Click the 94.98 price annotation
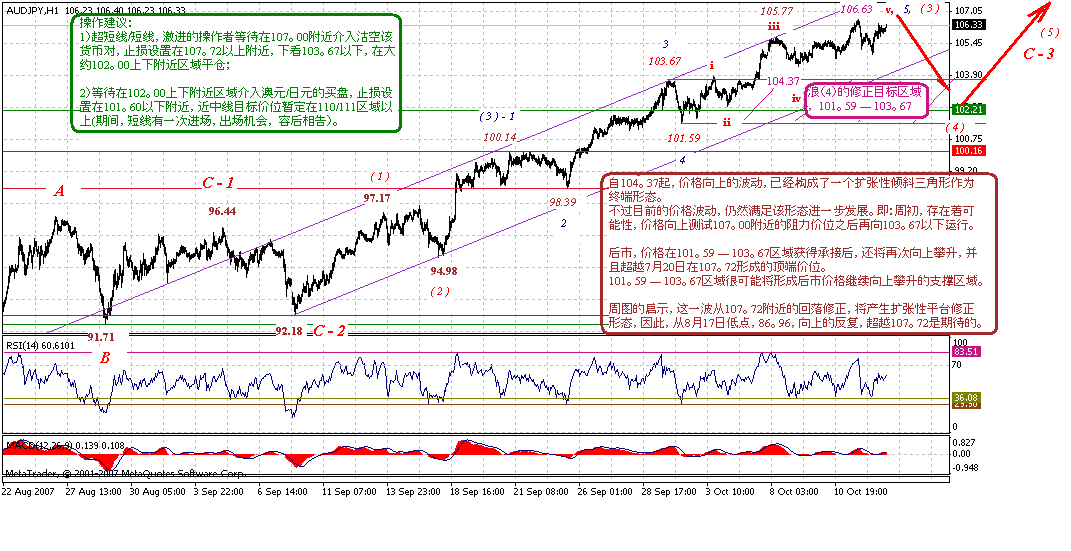The height and width of the screenshot is (551, 1071). (x=443, y=271)
